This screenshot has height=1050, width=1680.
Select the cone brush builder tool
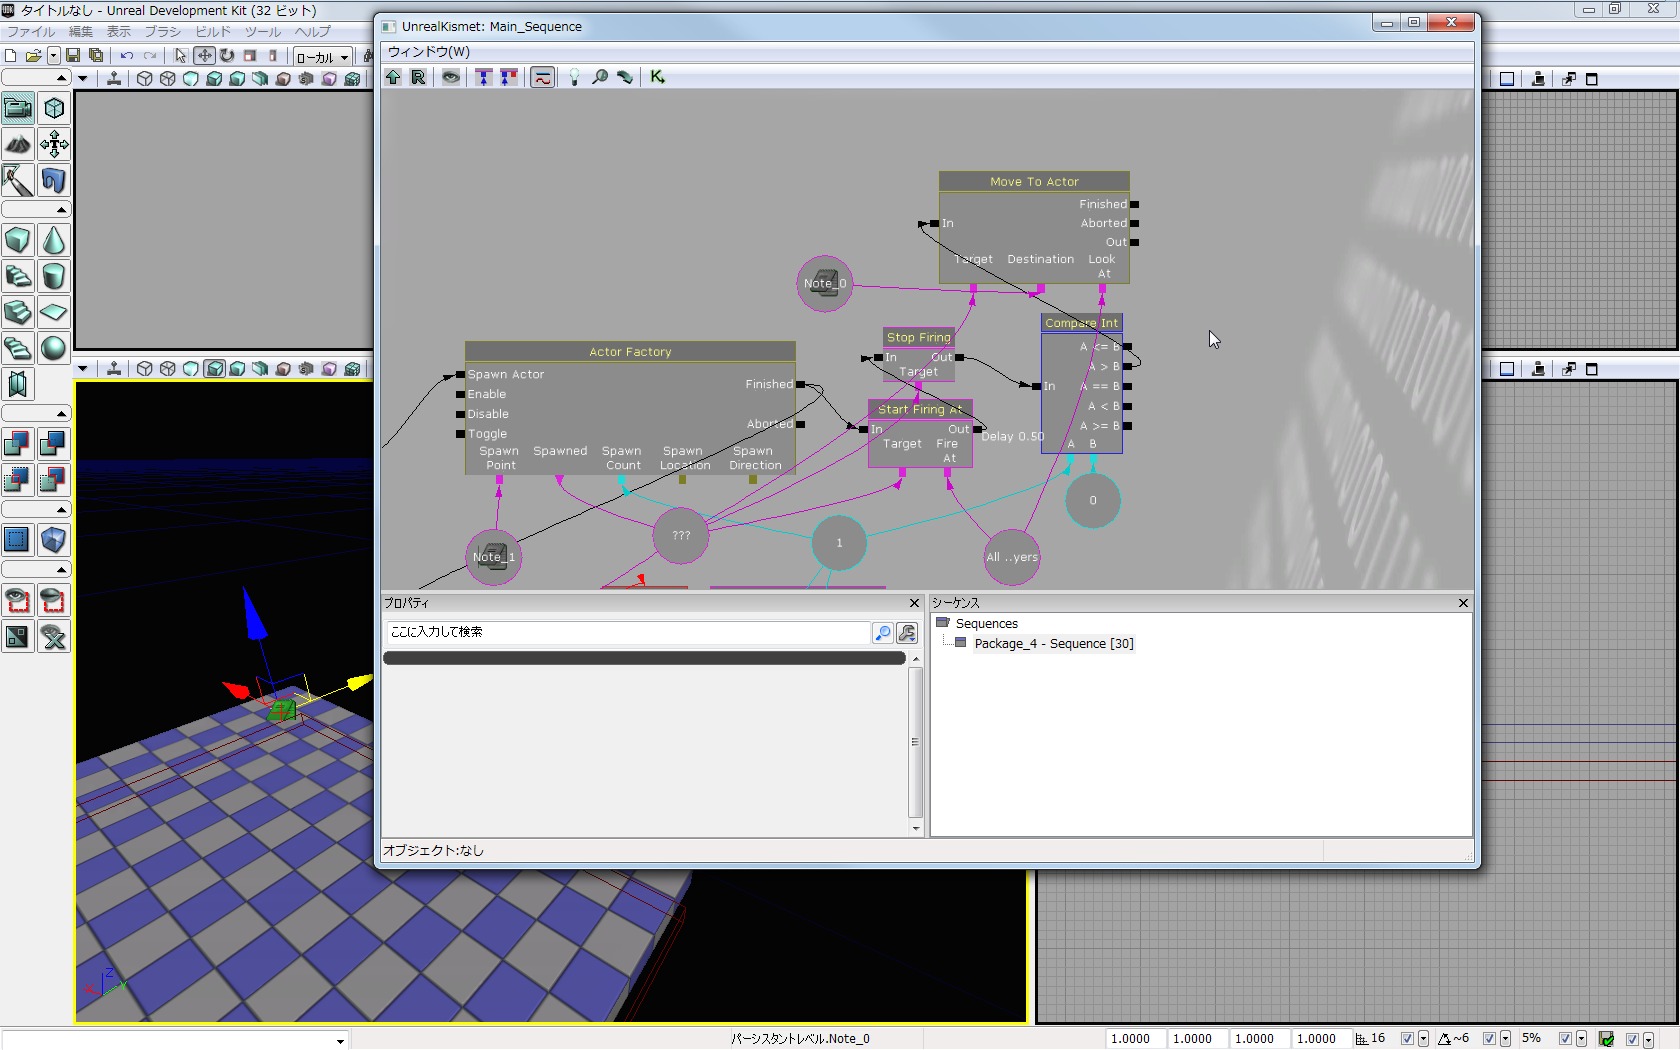point(54,241)
